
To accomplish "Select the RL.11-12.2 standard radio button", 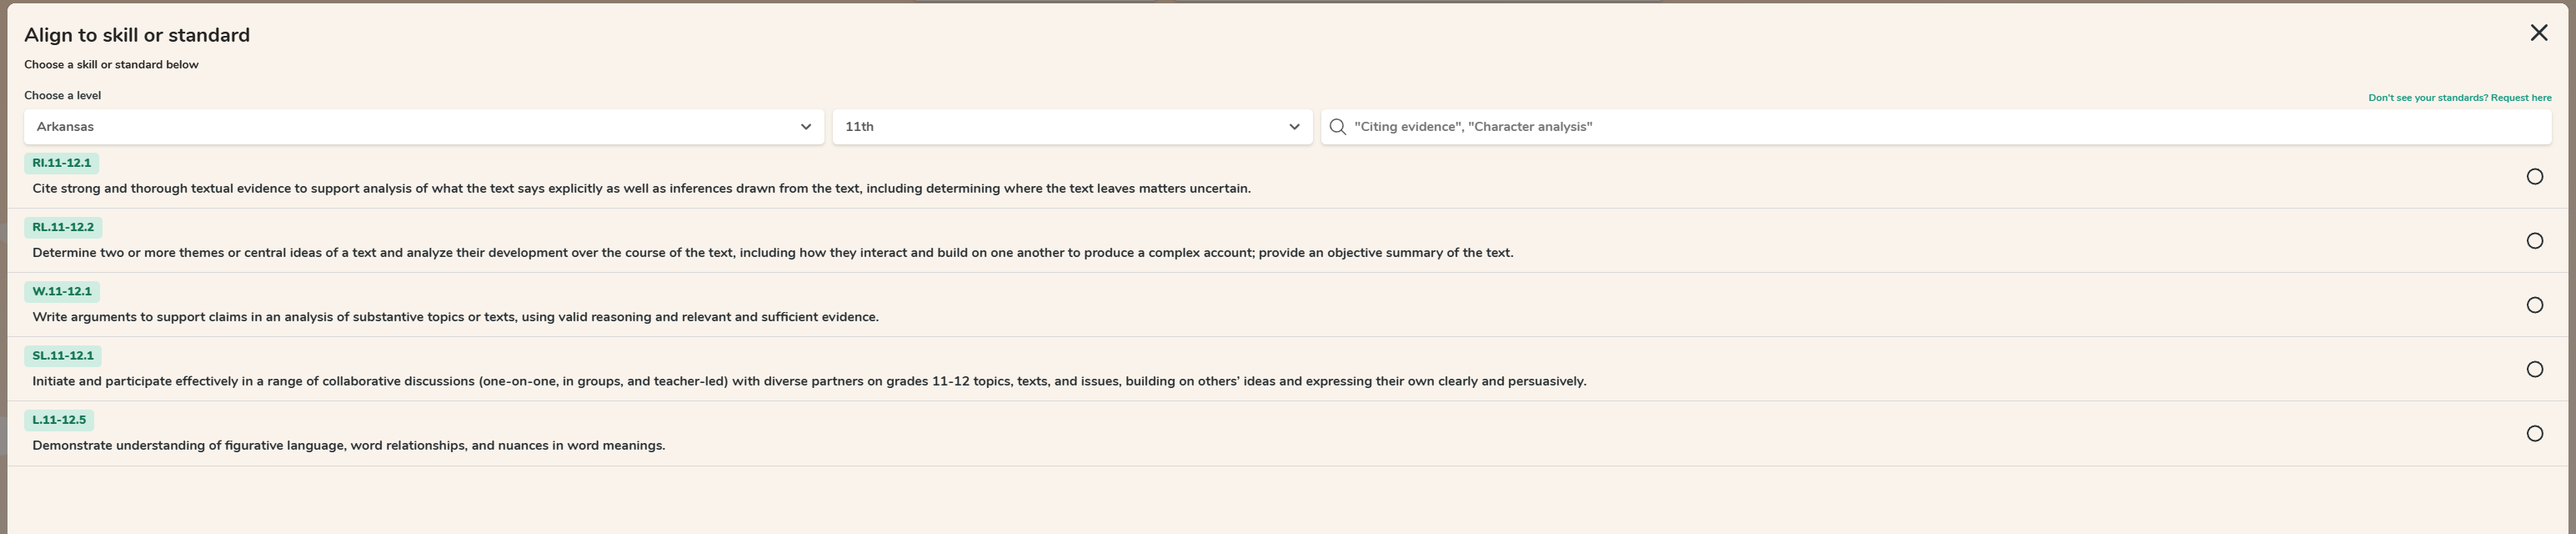I will tap(2534, 241).
